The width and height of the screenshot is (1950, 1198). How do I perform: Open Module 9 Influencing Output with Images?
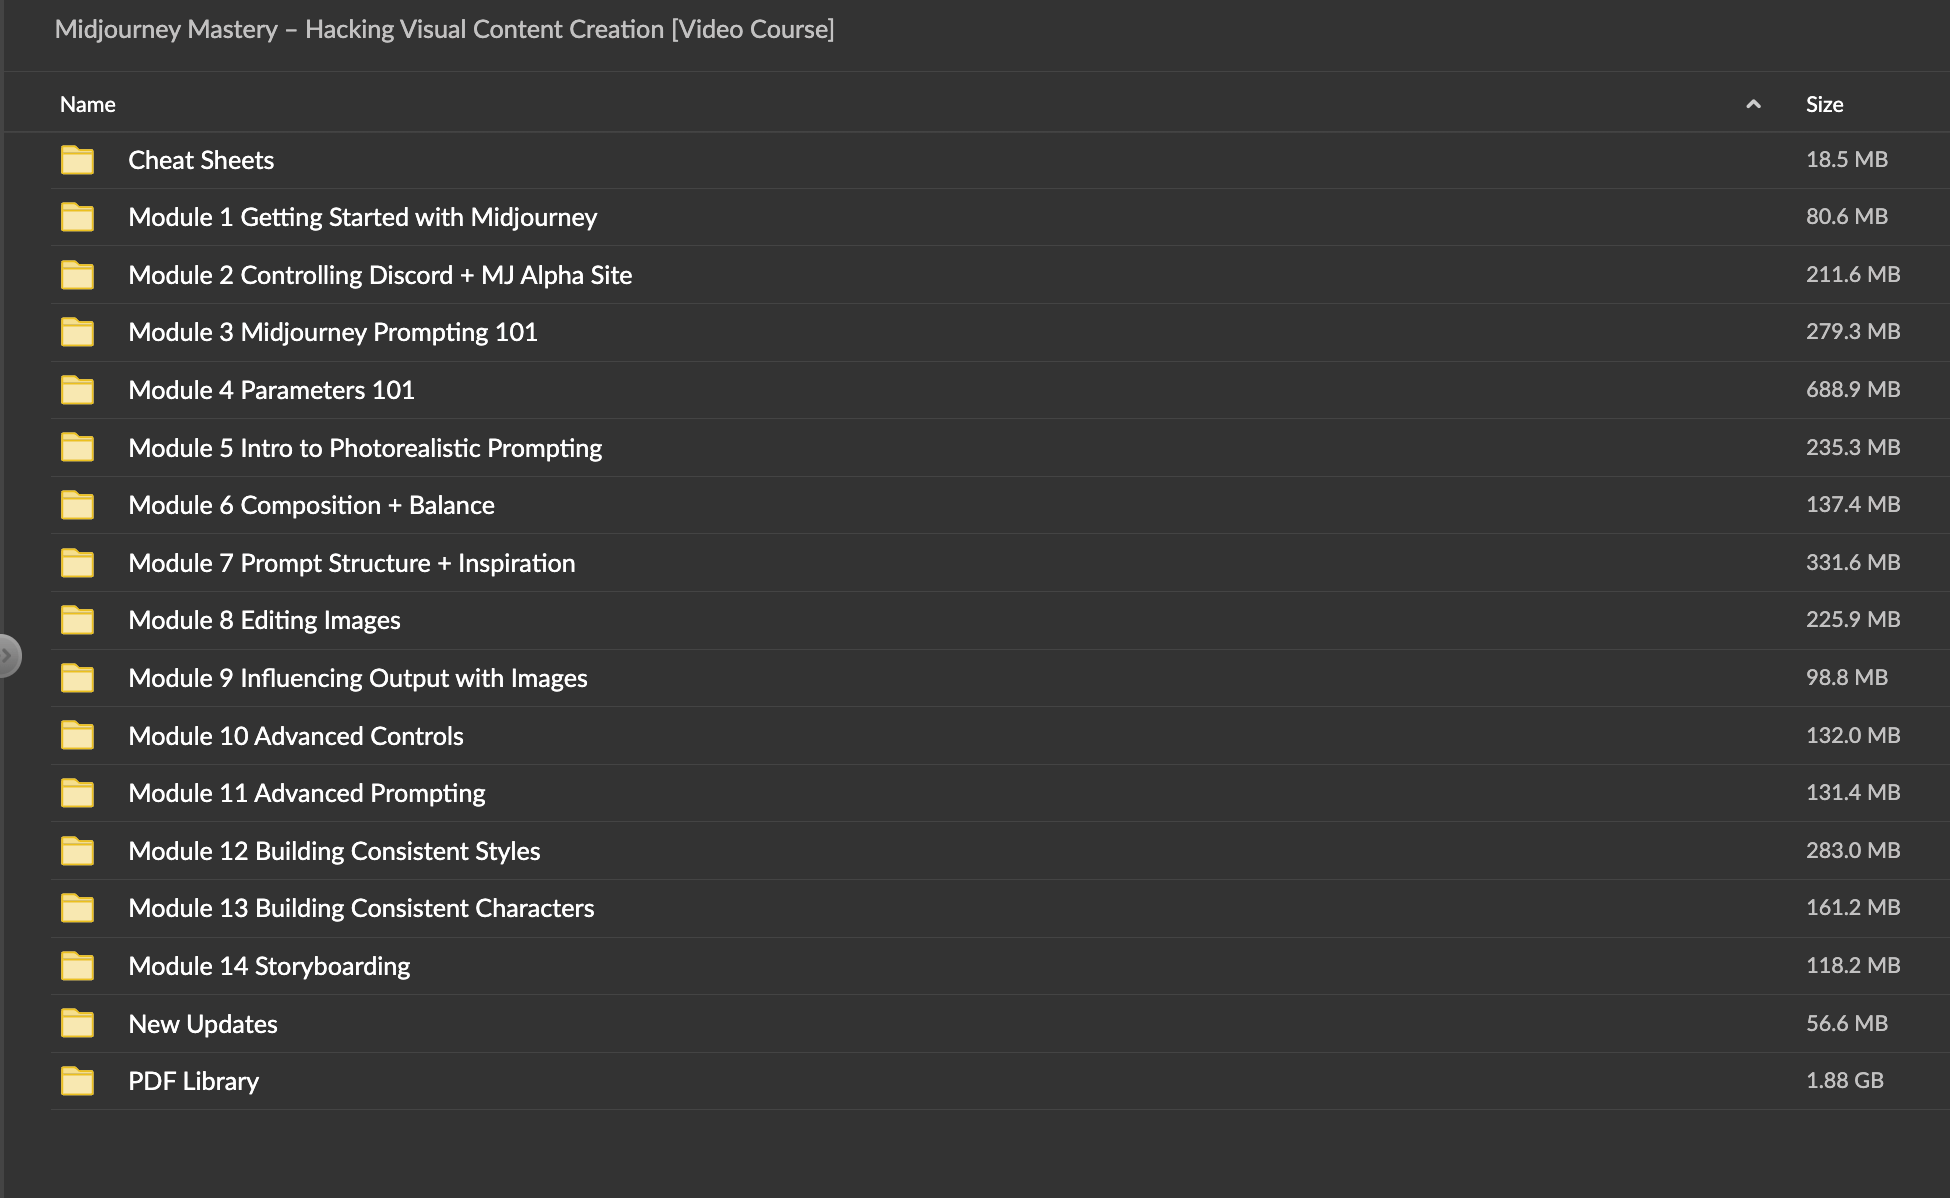[x=358, y=677]
